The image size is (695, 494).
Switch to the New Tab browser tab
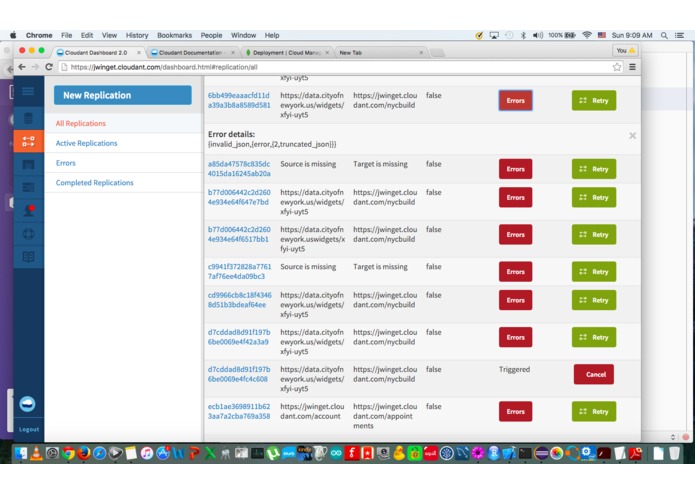point(381,52)
